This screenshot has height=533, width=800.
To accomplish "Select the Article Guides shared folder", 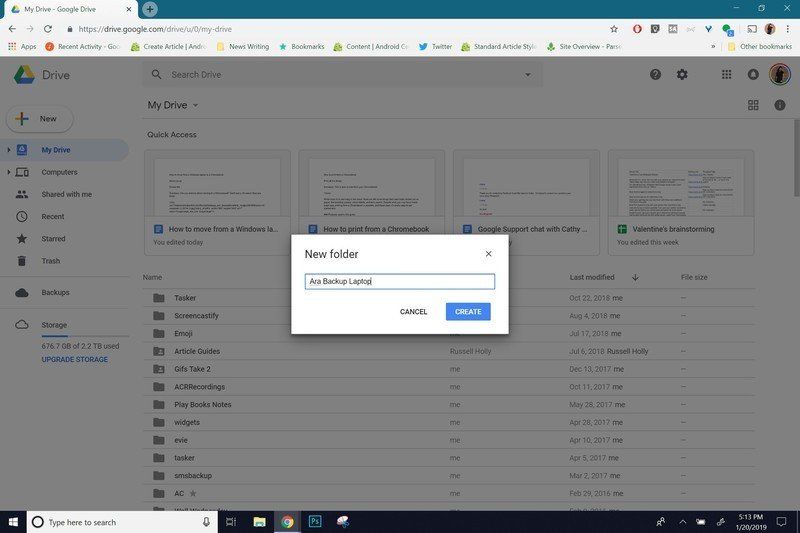I will 449,351.
